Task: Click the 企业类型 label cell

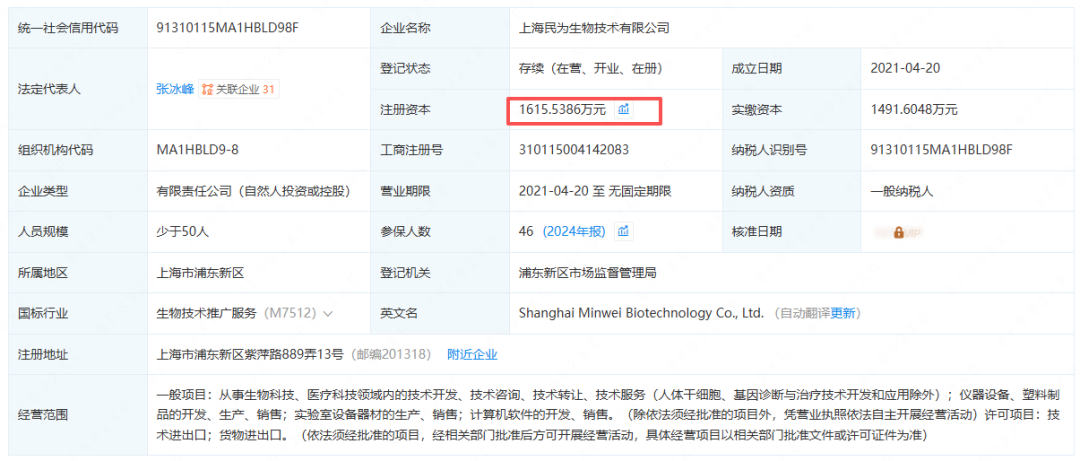Action: [x=78, y=191]
